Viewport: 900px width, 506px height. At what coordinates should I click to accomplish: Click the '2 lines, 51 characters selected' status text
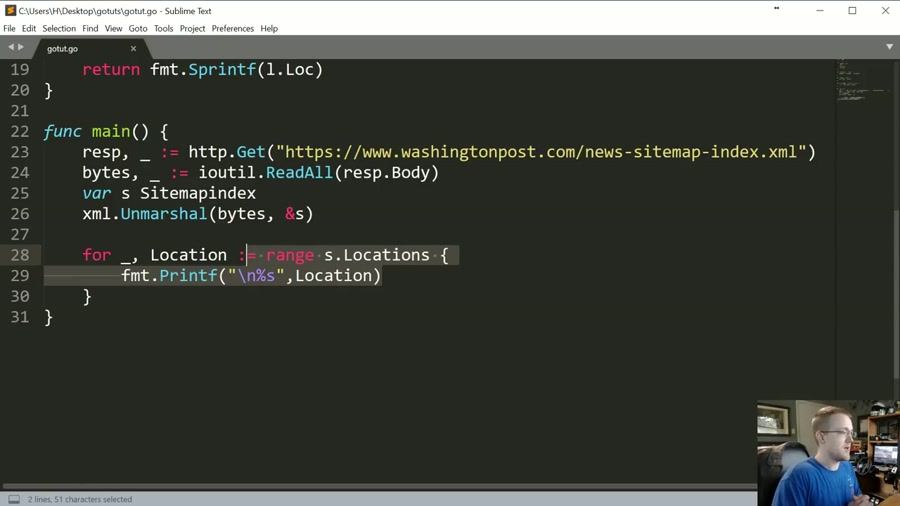(80, 499)
